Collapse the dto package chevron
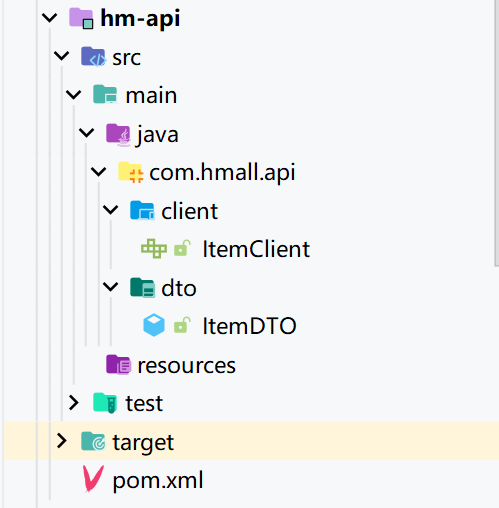This screenshot has height=508, width=499. (x=111, y=287)
